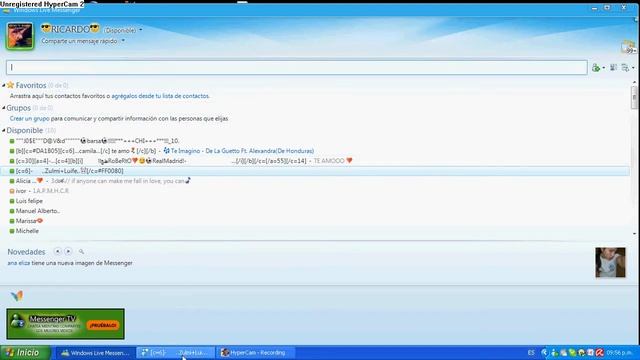The image size is (640, 360).
Task: Click the taskbar clock
Action: pyautogui.click(x=619, y=353)
